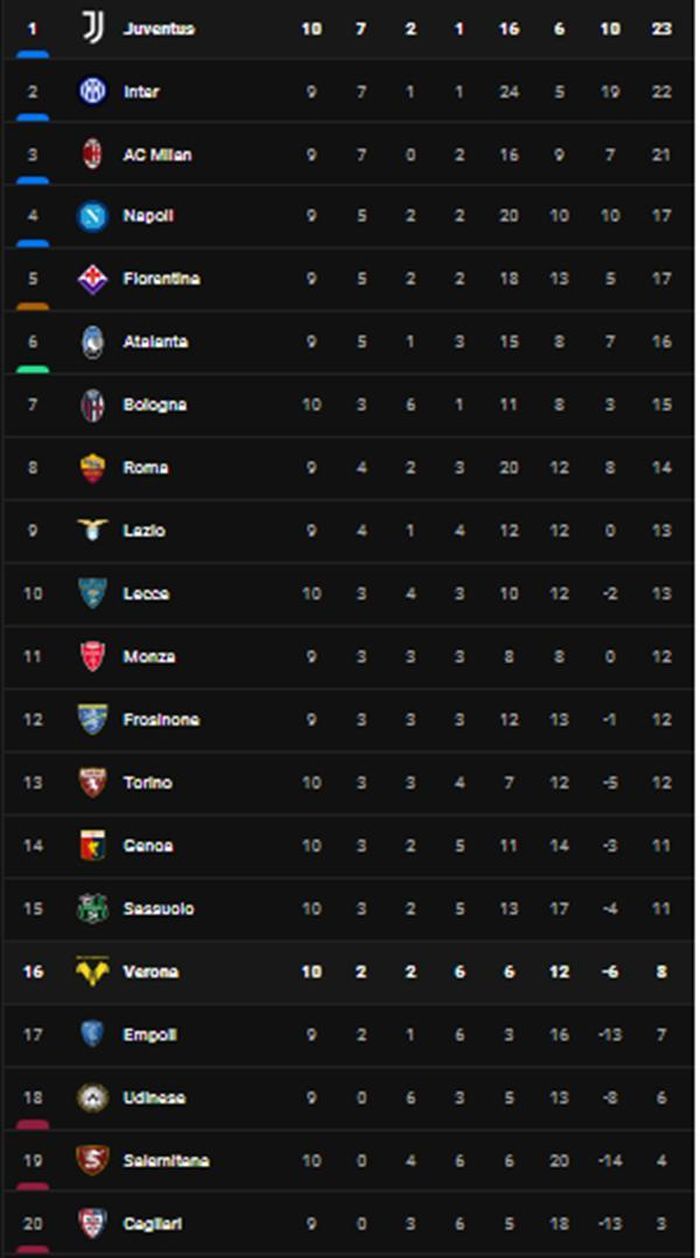
Task: Open Frosinone team page link
Action: (x=161, y=720)
